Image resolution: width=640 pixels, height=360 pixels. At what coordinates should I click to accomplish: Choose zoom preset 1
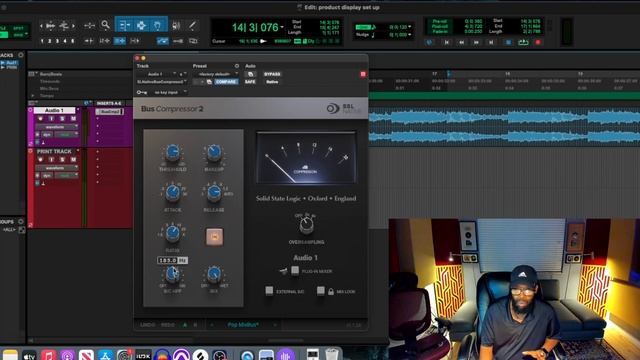click(42, 41)
